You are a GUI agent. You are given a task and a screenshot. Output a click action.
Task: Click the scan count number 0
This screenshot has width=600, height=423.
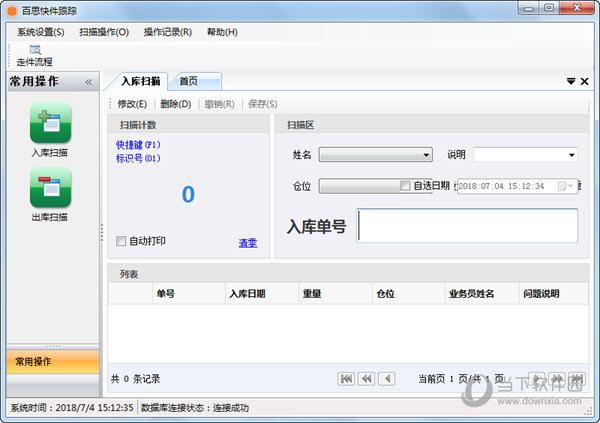pyautogui.click(x=188, y=194)
